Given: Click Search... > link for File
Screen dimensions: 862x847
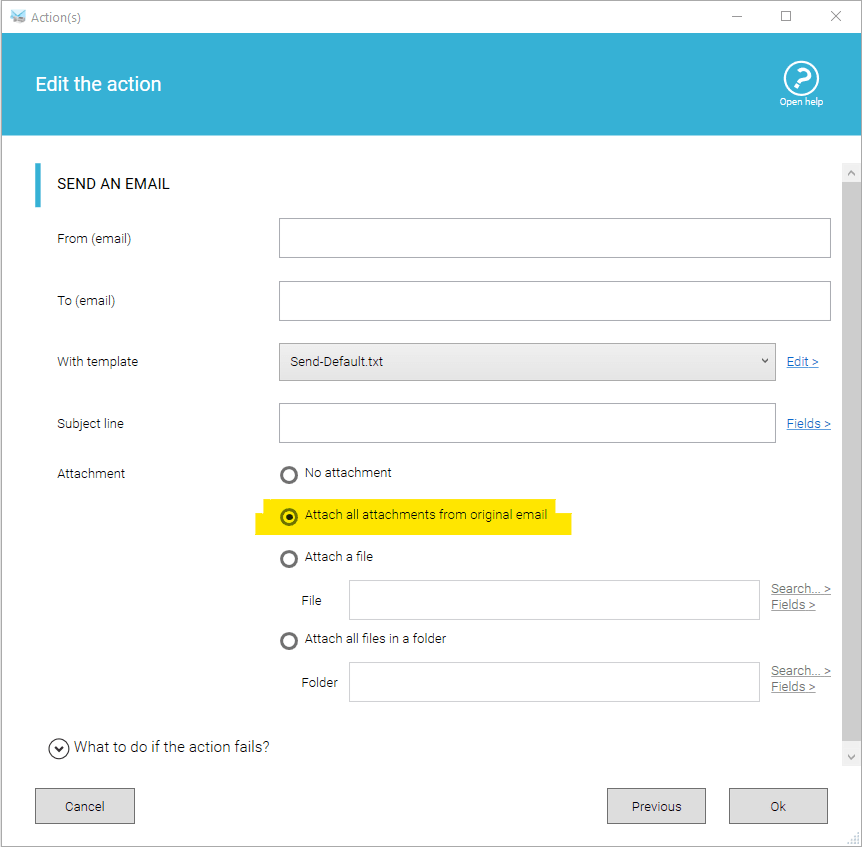Looking at the screenshot, I should (x=800, y=588).
